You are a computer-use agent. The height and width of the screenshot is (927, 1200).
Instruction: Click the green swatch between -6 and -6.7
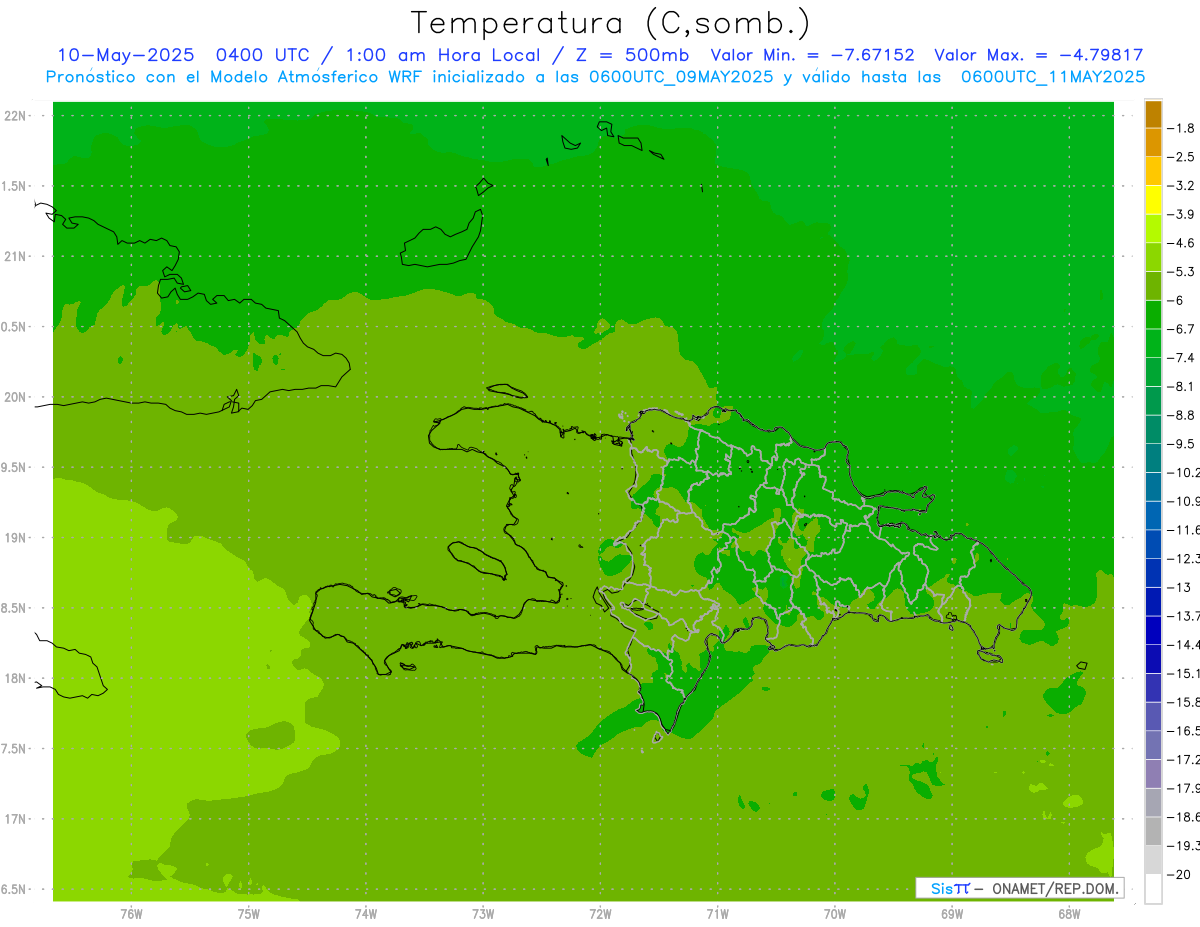1153,314
